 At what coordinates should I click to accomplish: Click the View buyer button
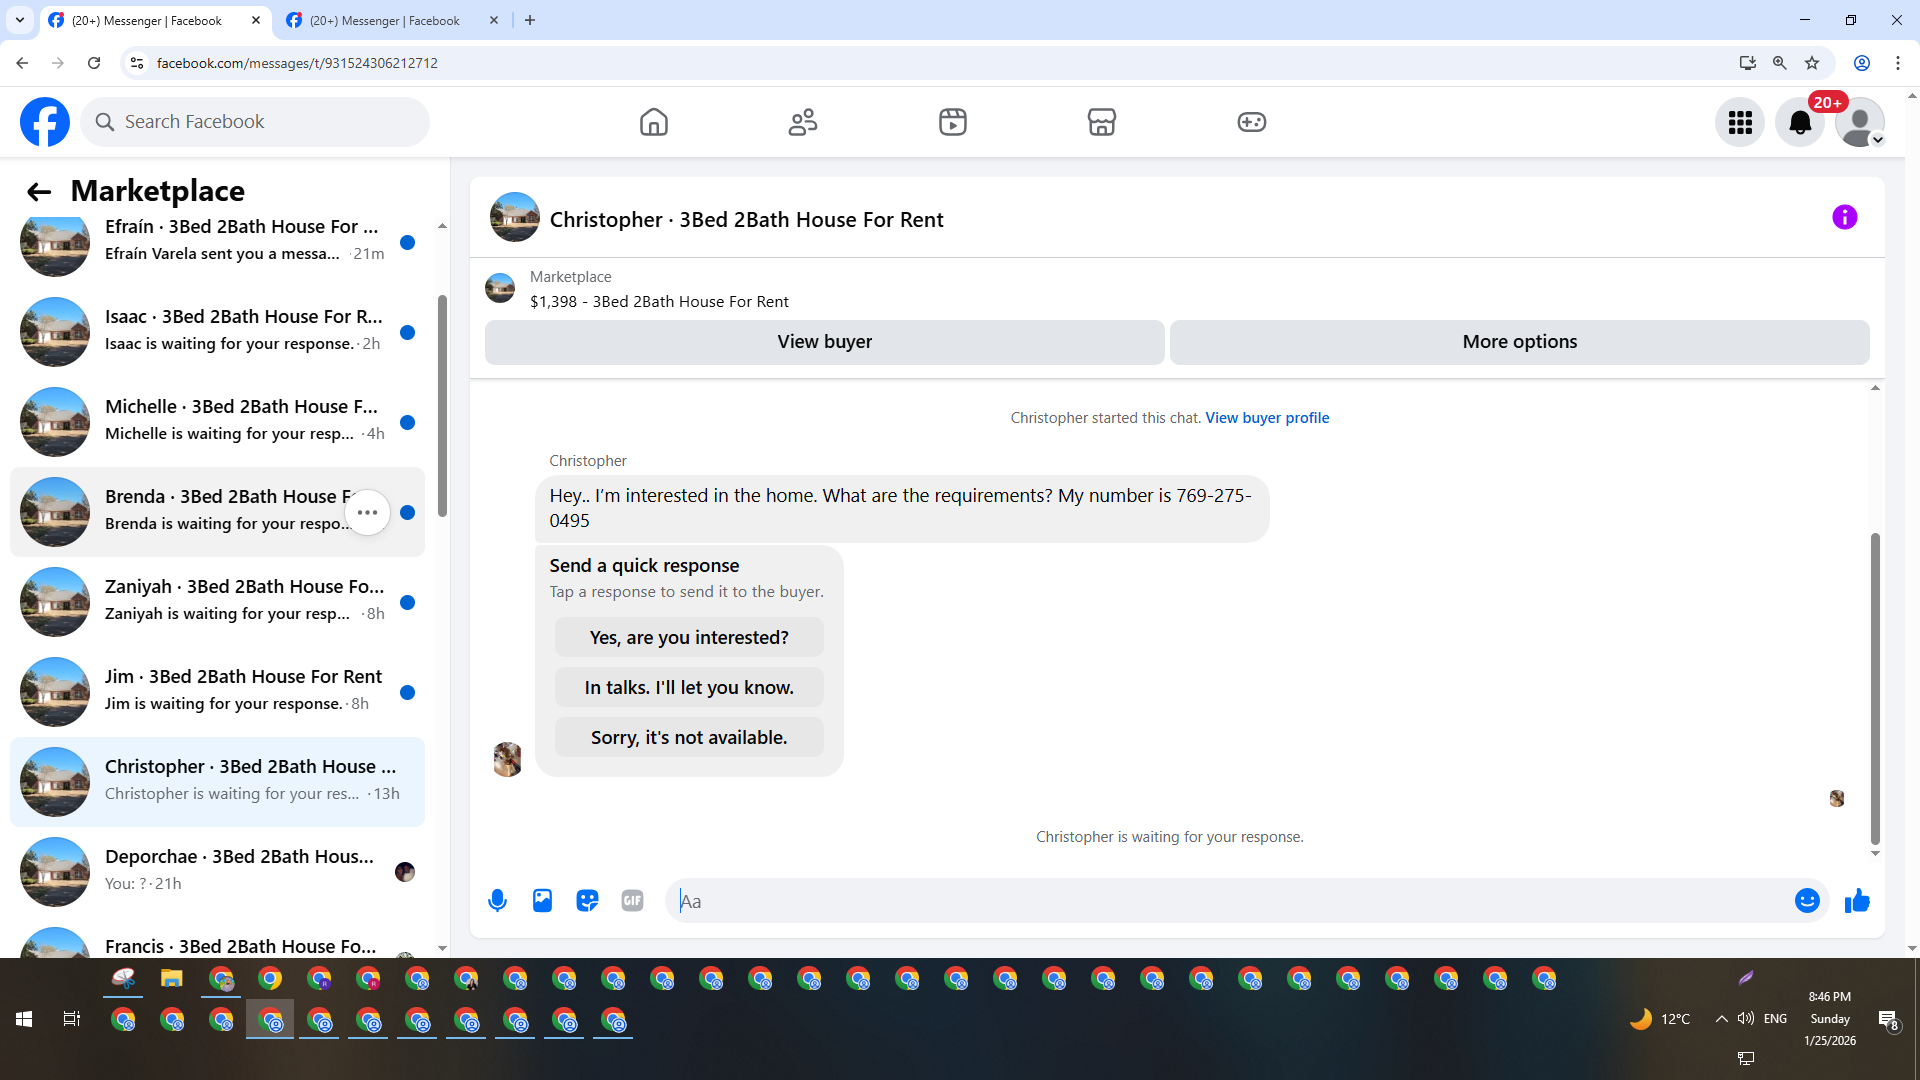coord(825,342)
